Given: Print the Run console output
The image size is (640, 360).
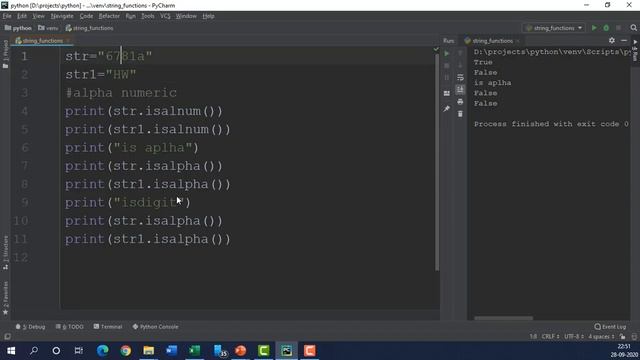Looking at the screenshot, I should point(460,102).
